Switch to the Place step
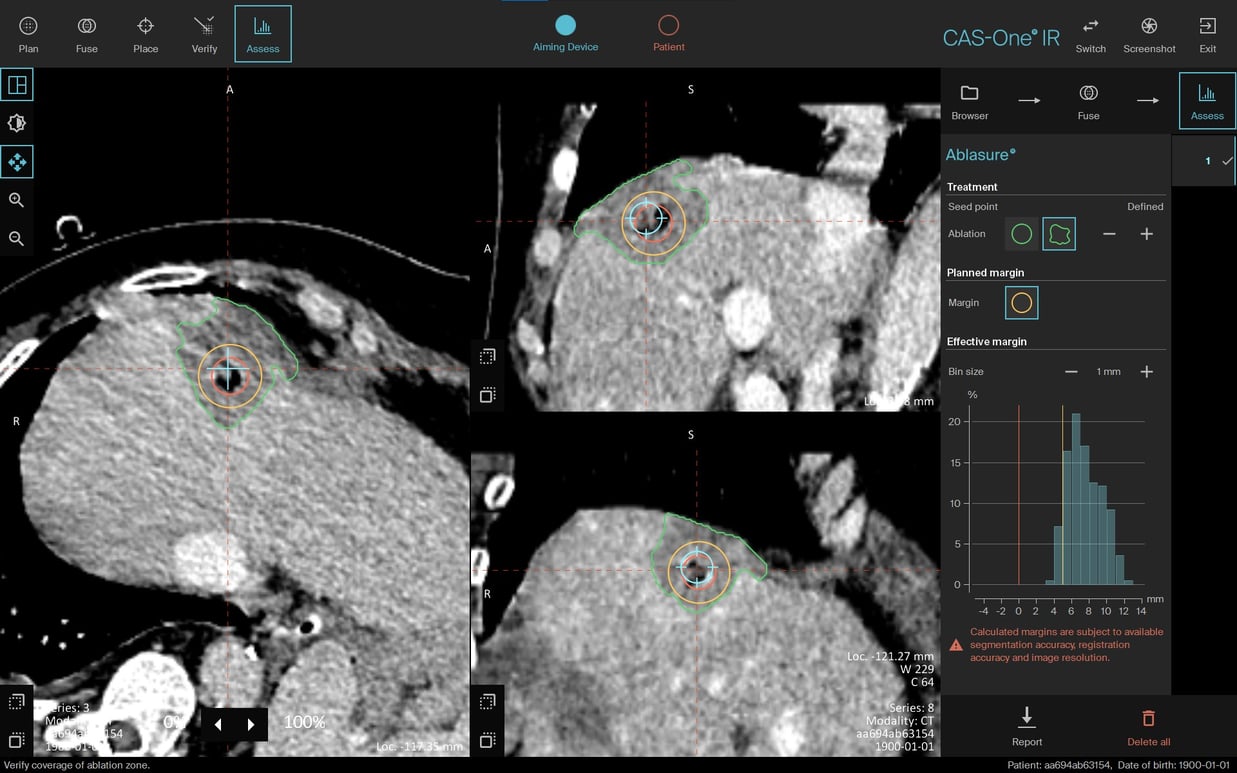Image resolution: width=1237 pixels, height=773 pixels. click(146, 34)
